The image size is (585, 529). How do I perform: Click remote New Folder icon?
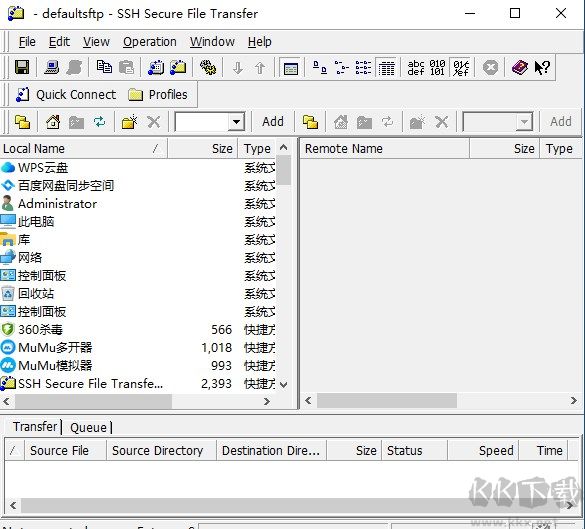point(417,122)
